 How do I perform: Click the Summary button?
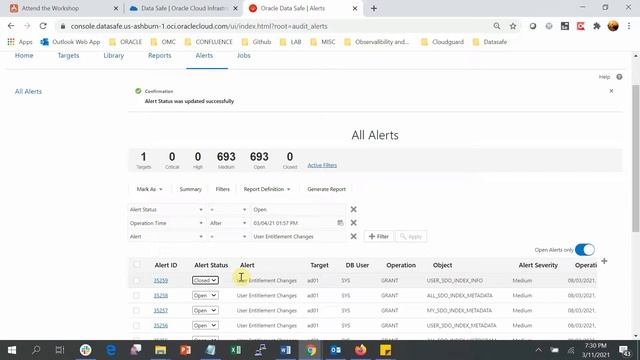tap(191, 189)
